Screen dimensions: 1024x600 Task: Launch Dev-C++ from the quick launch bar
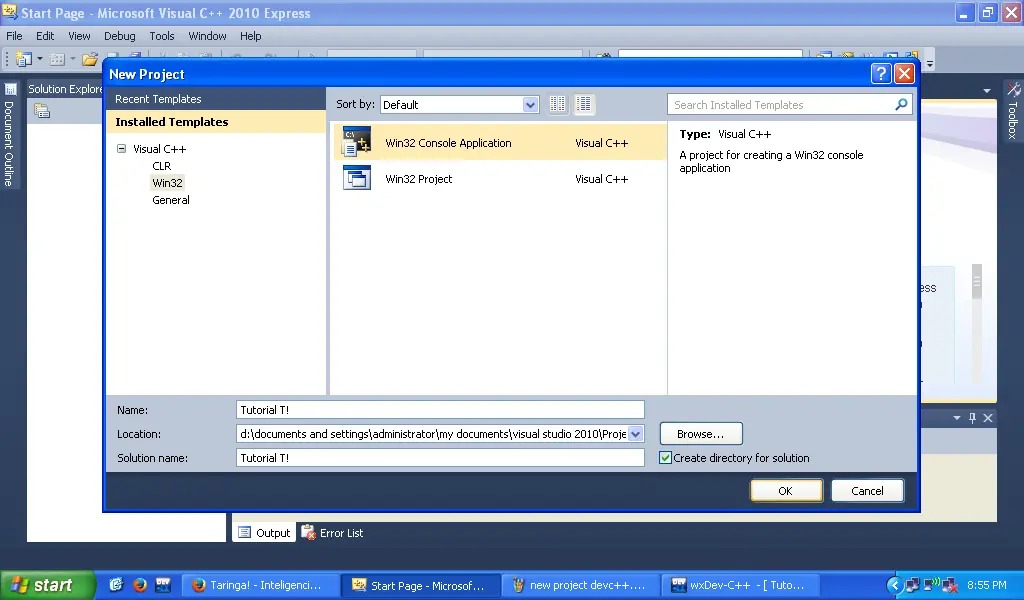click(163, 584)
